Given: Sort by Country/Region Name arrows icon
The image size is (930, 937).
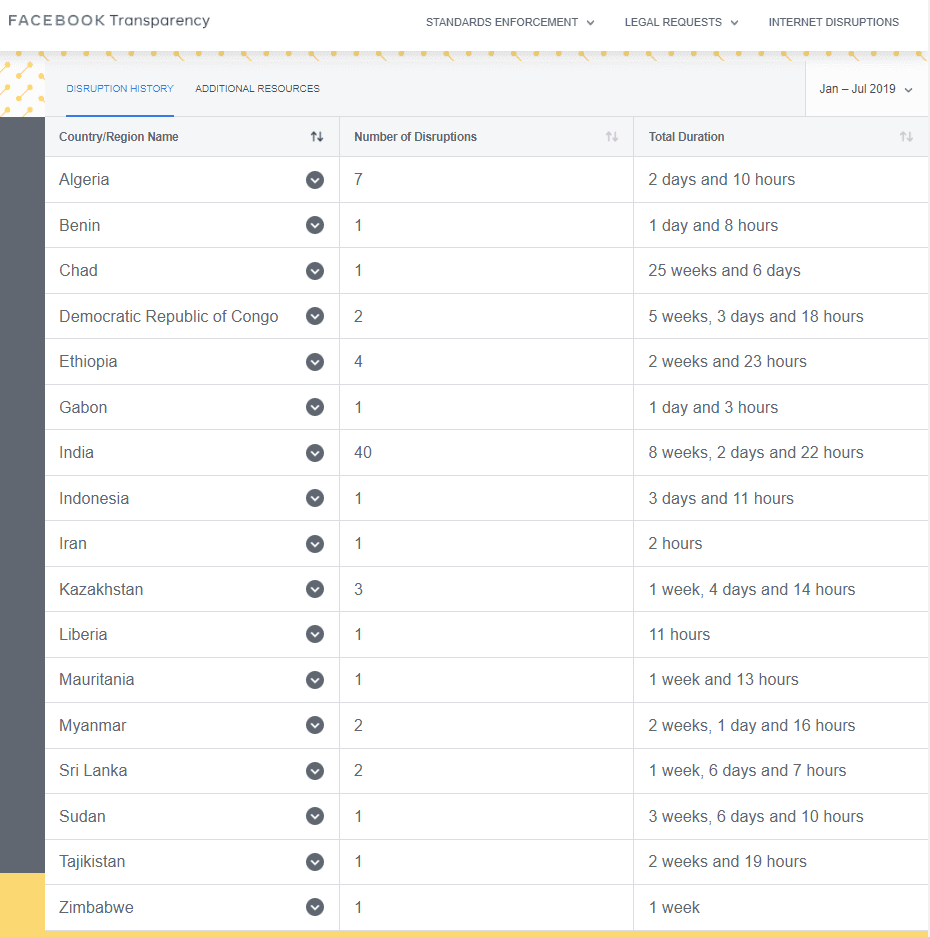Looking at the screenshot, I should (x=317, y=137).
